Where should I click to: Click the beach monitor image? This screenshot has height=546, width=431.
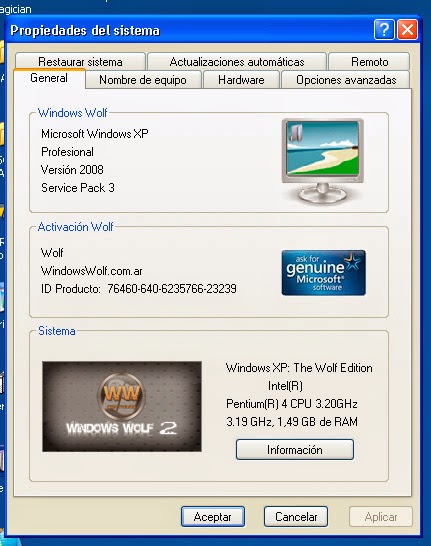tap(323, 161)
